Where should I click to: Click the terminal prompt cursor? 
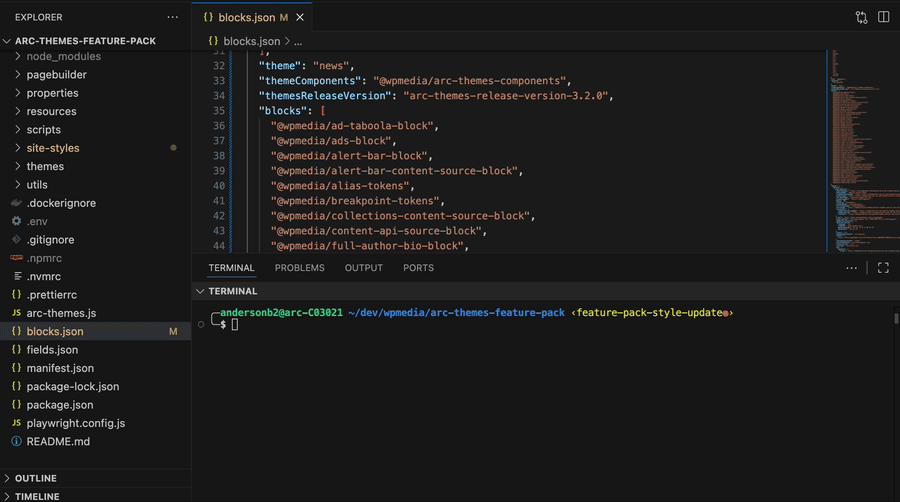[x=235, y=325]
